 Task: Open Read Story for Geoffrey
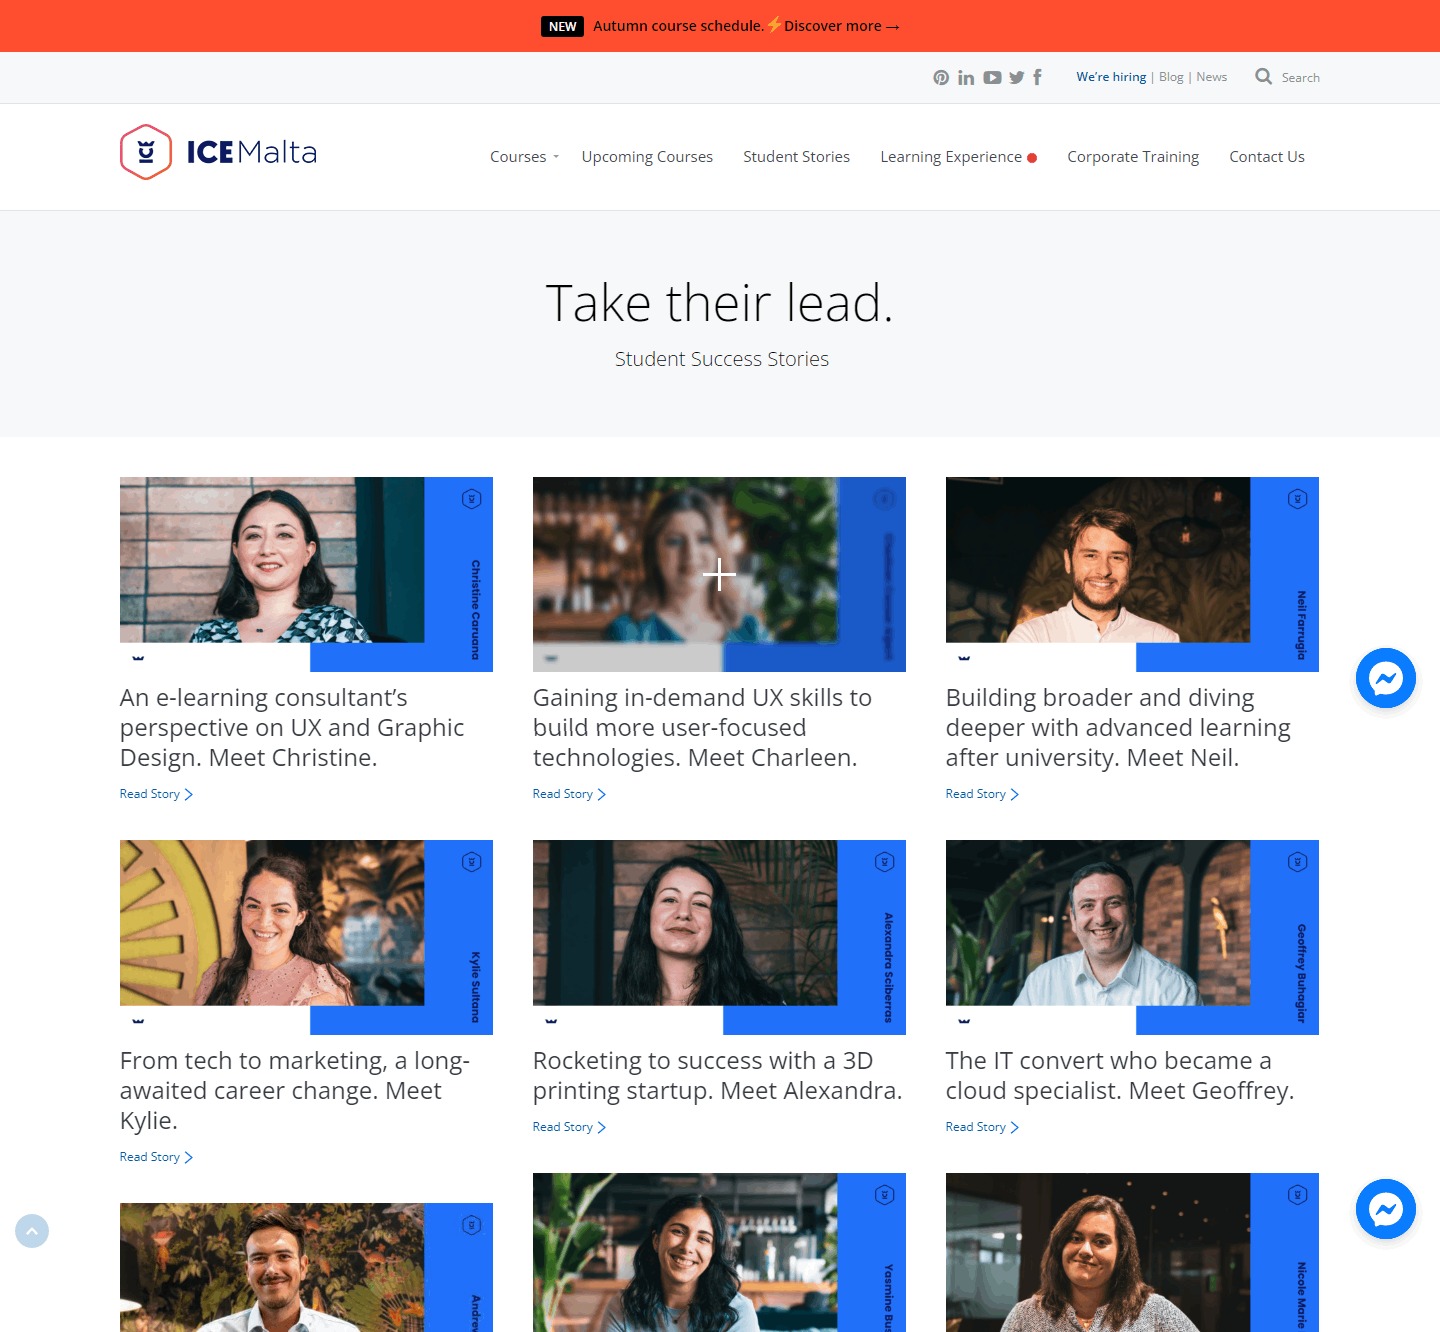981,1127
